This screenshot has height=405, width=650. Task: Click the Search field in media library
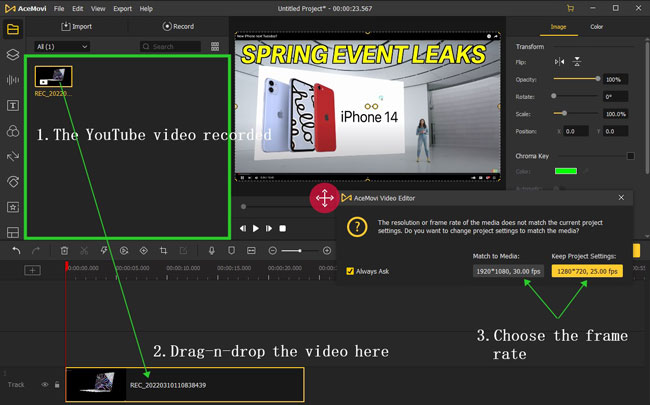coord(171,46)
